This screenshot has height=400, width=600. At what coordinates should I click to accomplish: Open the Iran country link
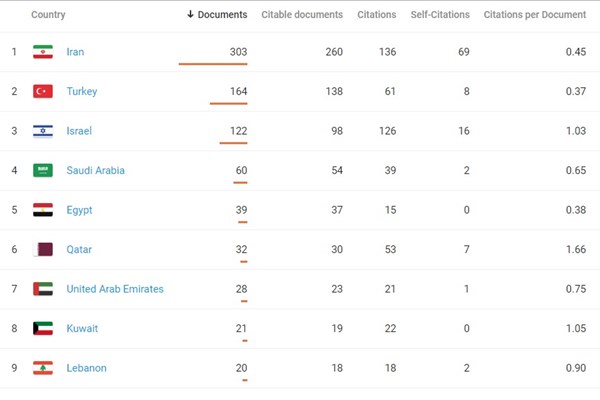click(76, 52)
